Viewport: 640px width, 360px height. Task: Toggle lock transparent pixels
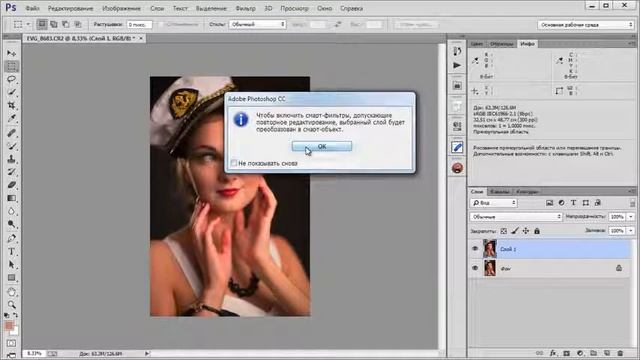(x=504, y=231)
